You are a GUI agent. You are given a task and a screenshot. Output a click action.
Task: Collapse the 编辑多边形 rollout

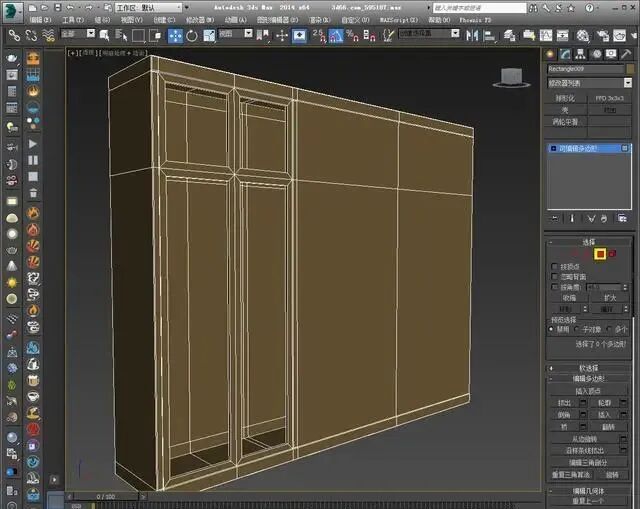tap(589, 379)
